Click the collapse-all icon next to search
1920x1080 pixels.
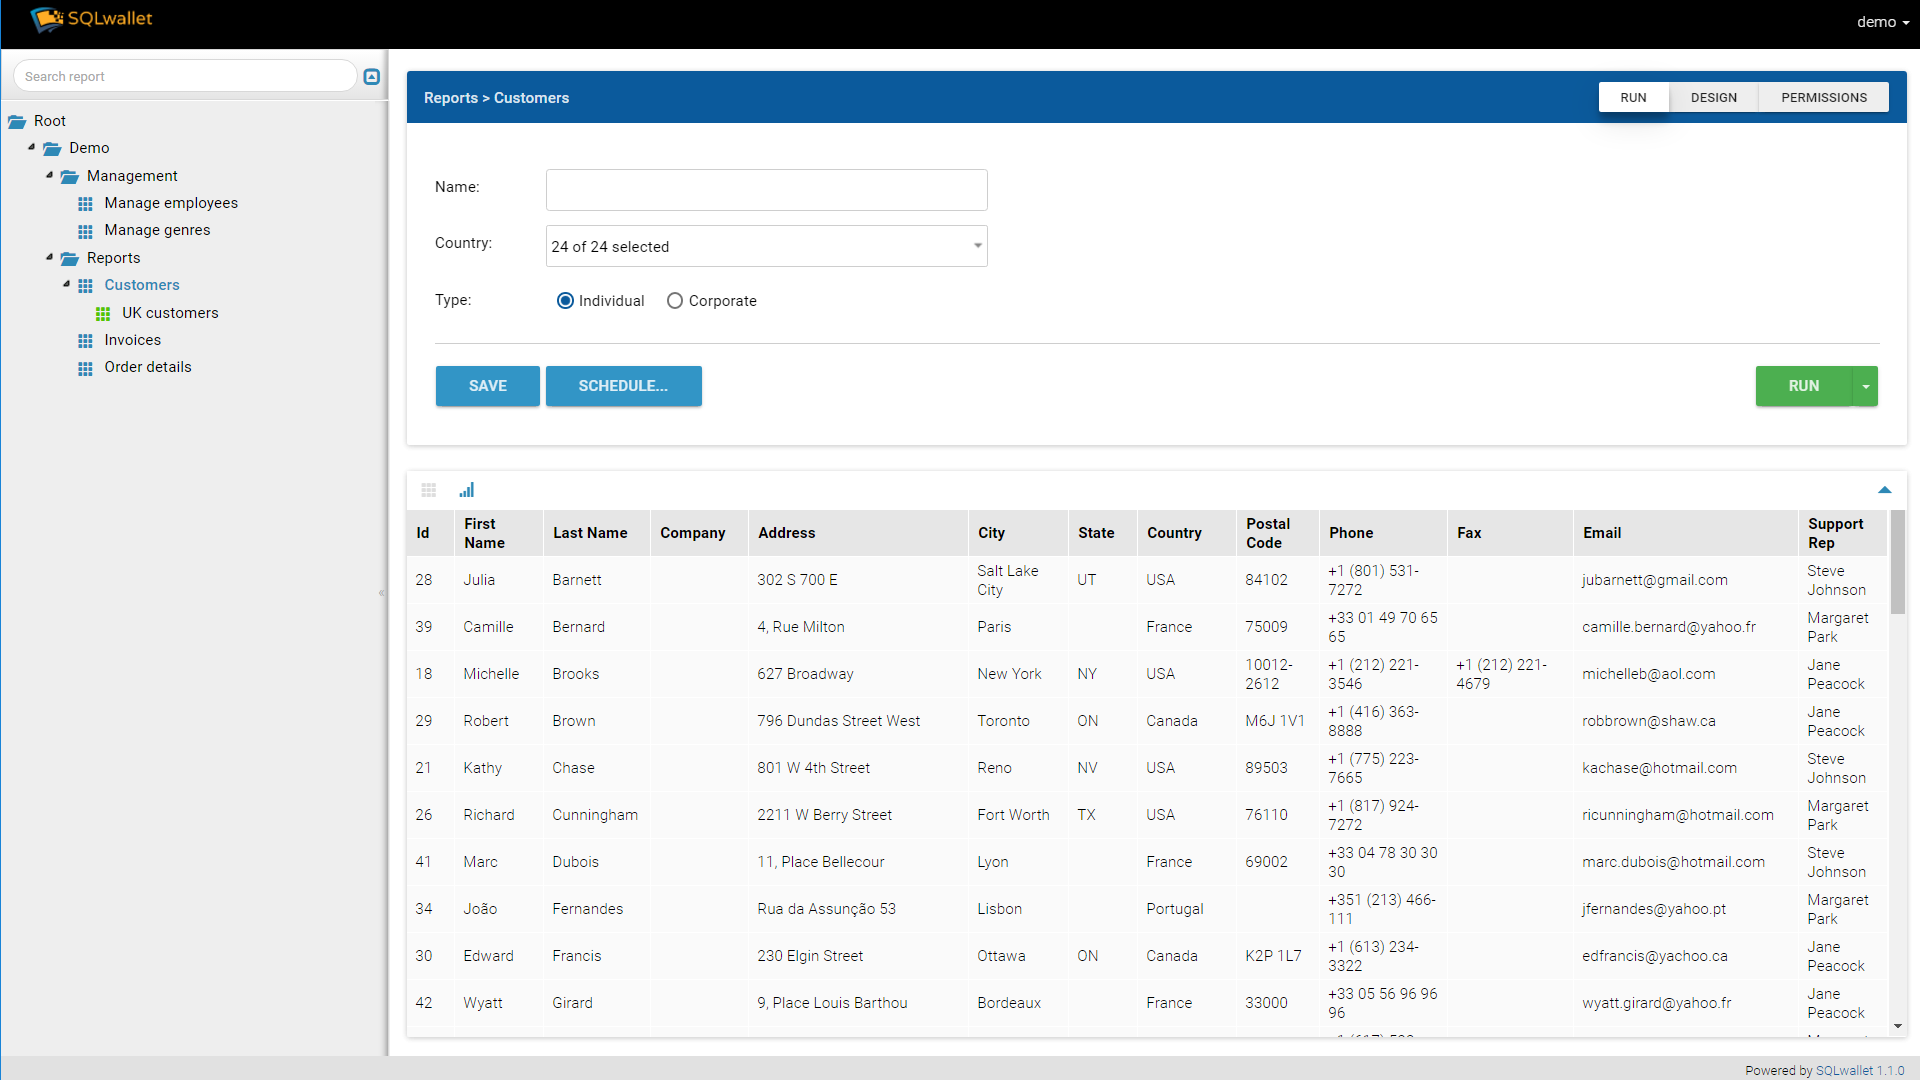pos(372,77)
